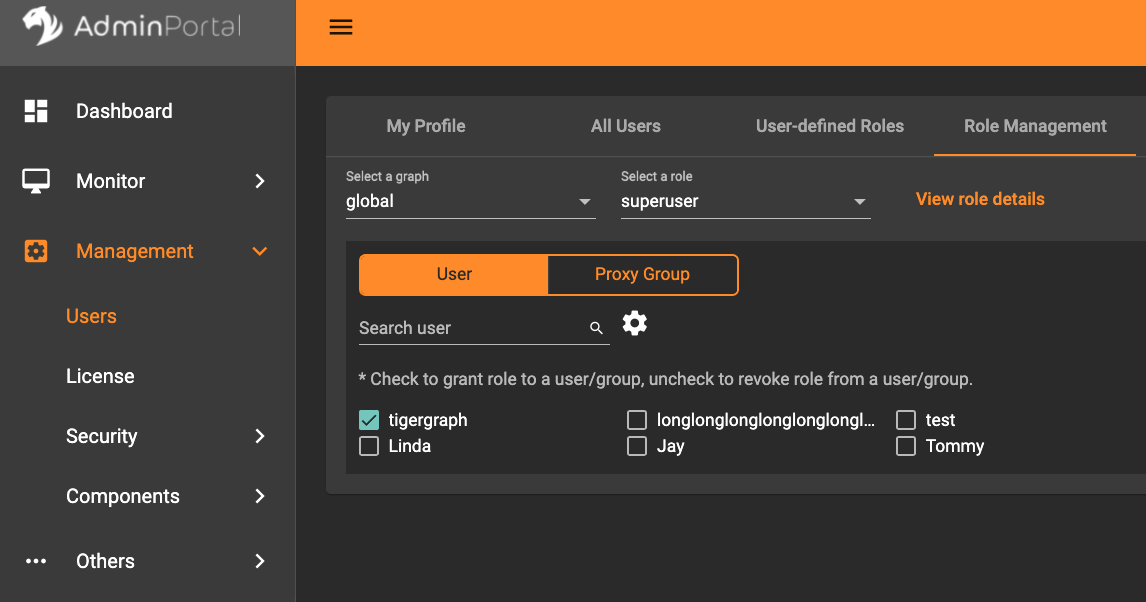The height and width of the screenshot is (602, 1146).
Task: Open the License page in sidebar
Action: (100, 376)
